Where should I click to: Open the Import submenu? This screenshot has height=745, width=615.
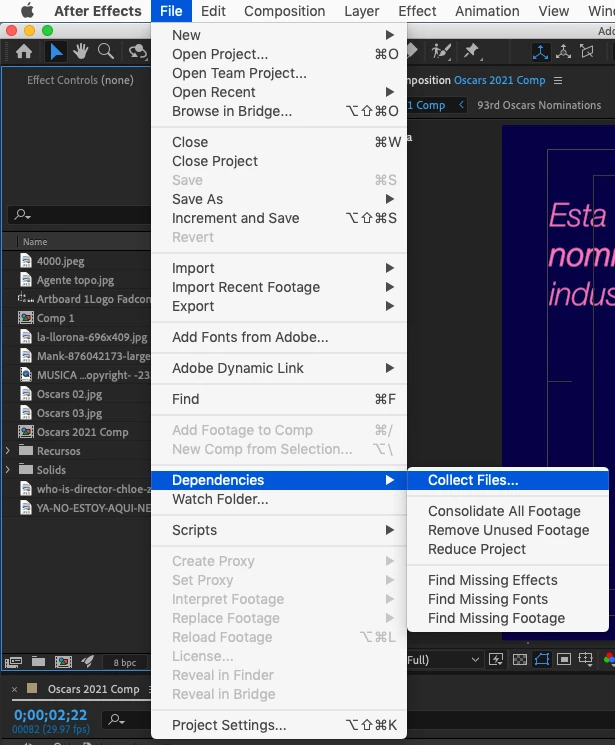[279, 268]
